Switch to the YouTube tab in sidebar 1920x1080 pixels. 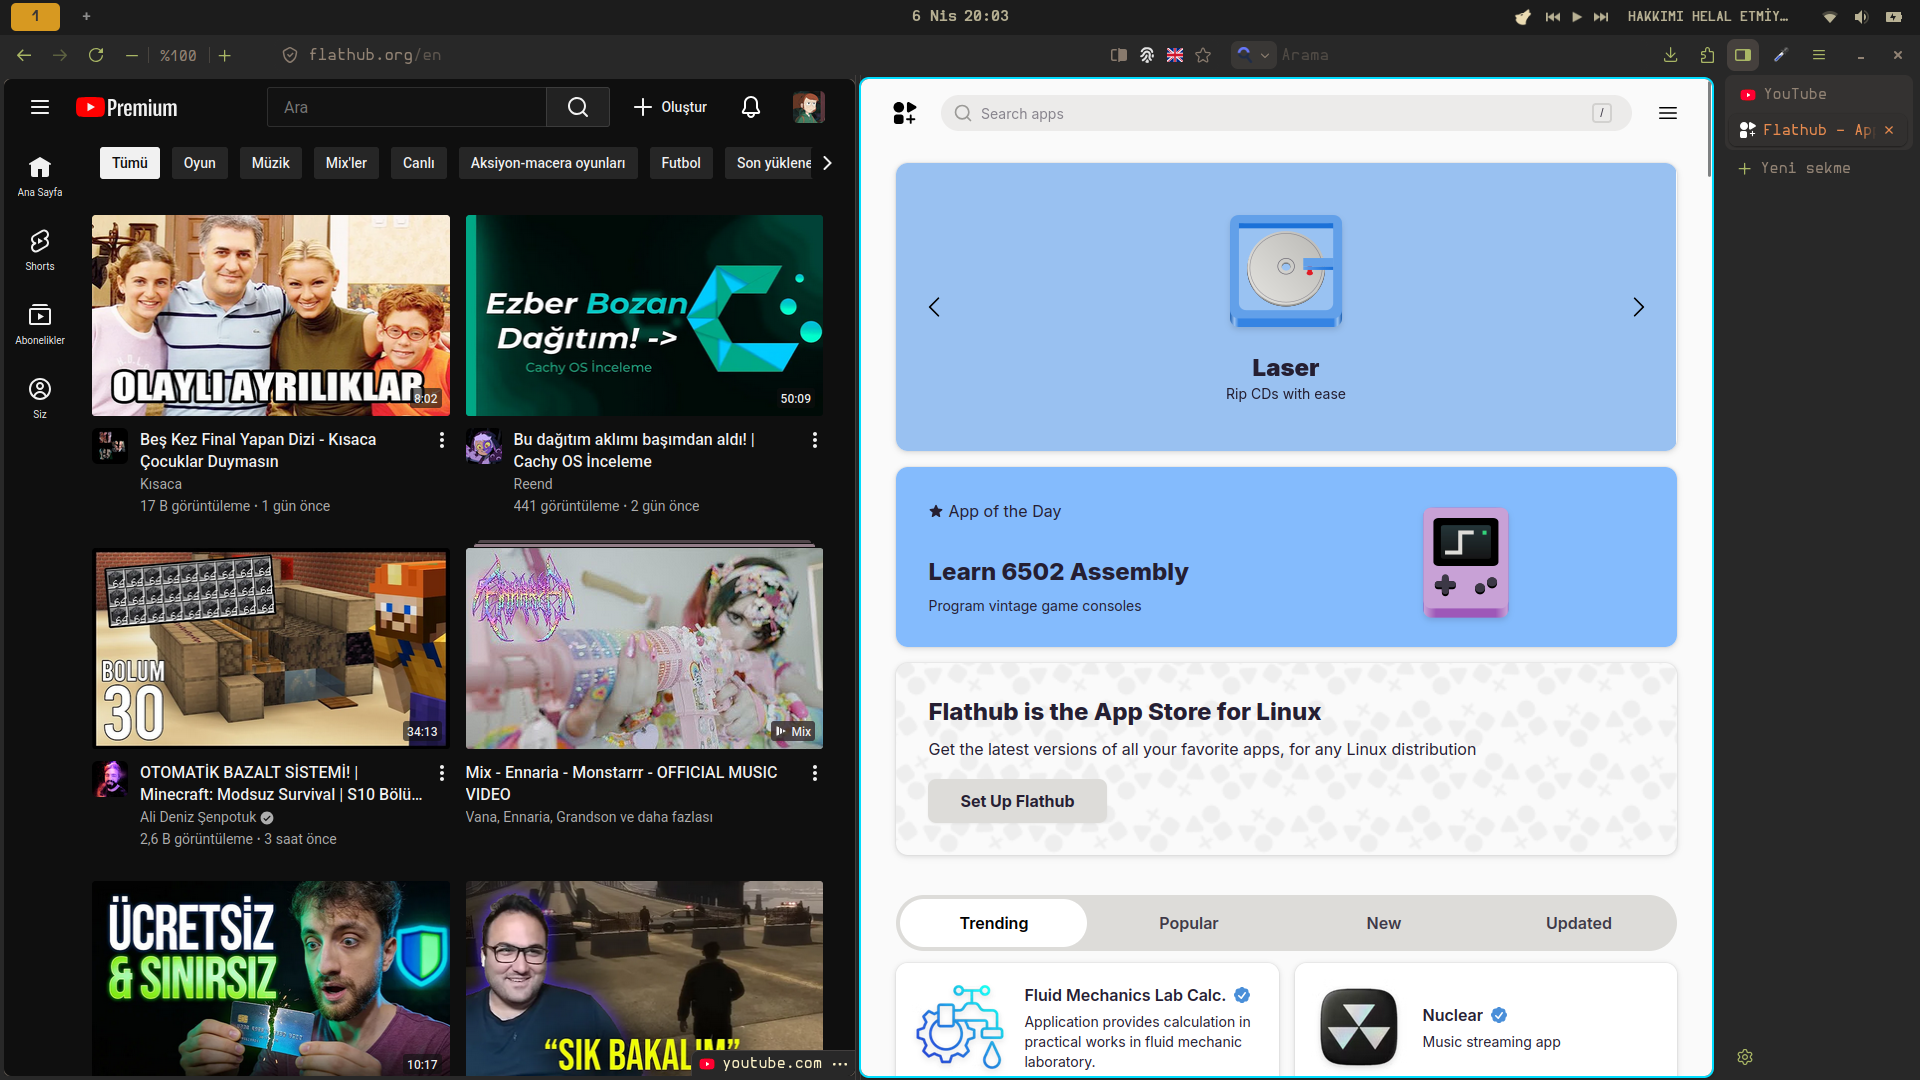(x=1820, y=94)
